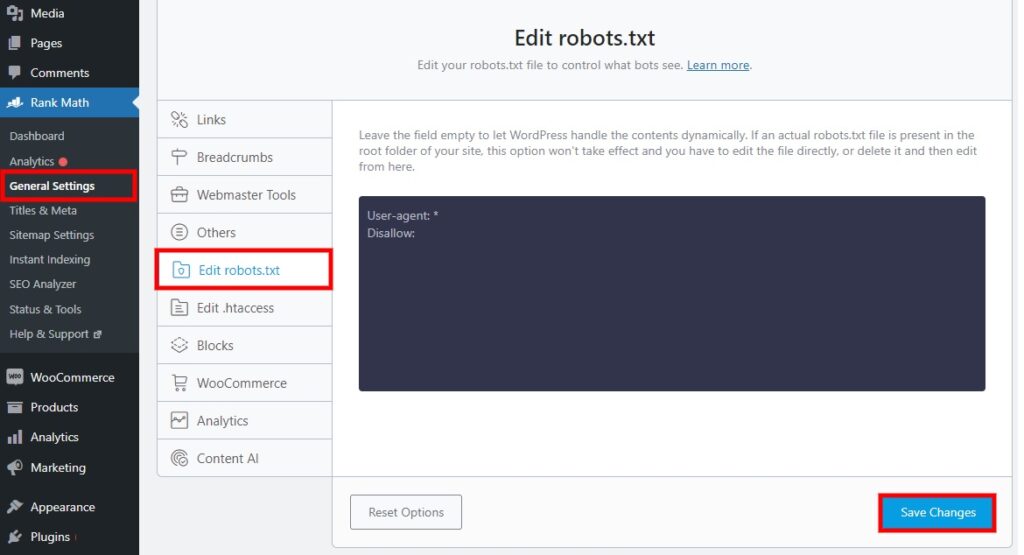
Task: Open the Pages menu
Action: click(69, 43)
